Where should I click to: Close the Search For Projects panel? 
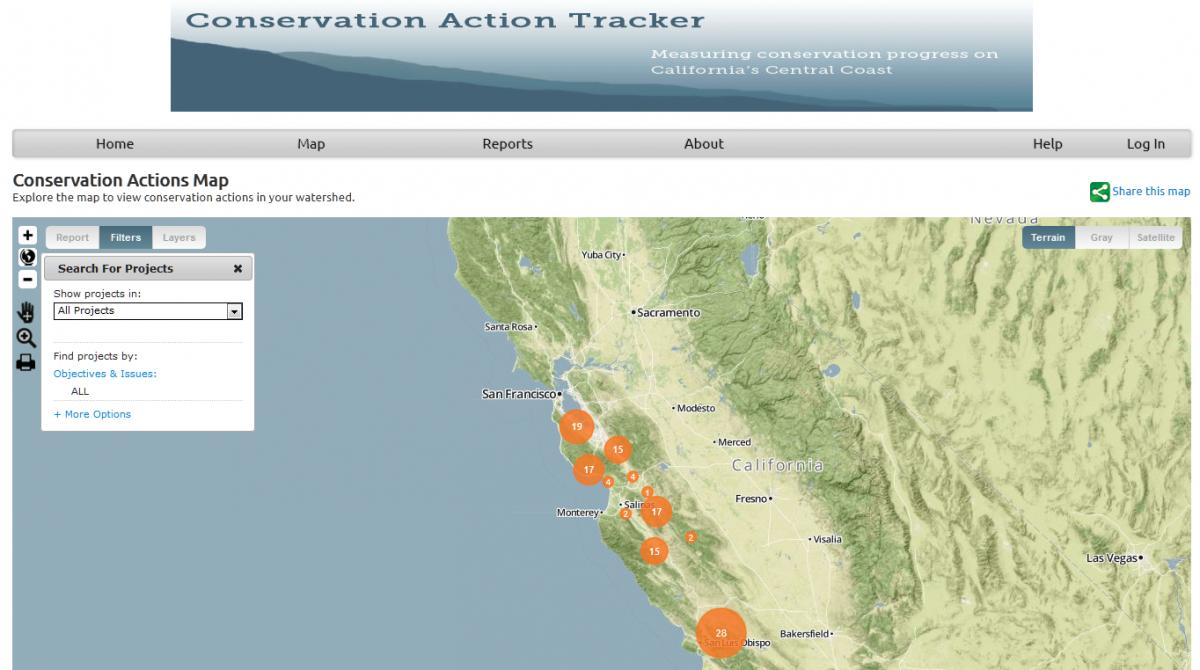click(x=238, y=268)
